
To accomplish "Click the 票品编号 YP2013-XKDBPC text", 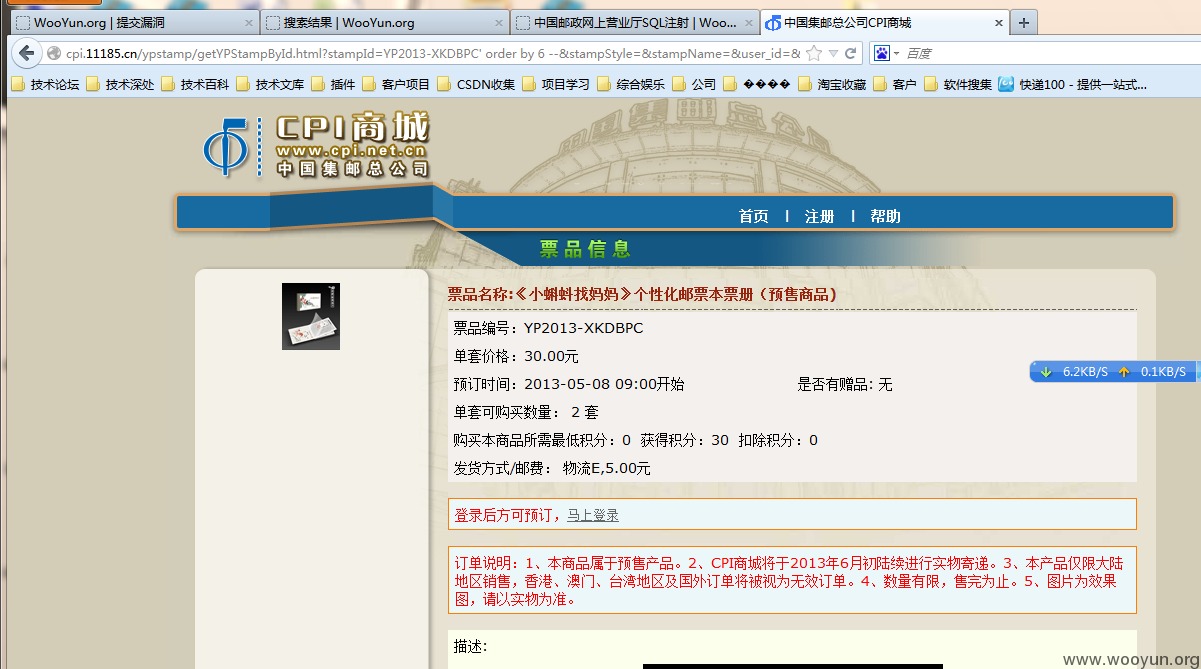I will point(548,328).
